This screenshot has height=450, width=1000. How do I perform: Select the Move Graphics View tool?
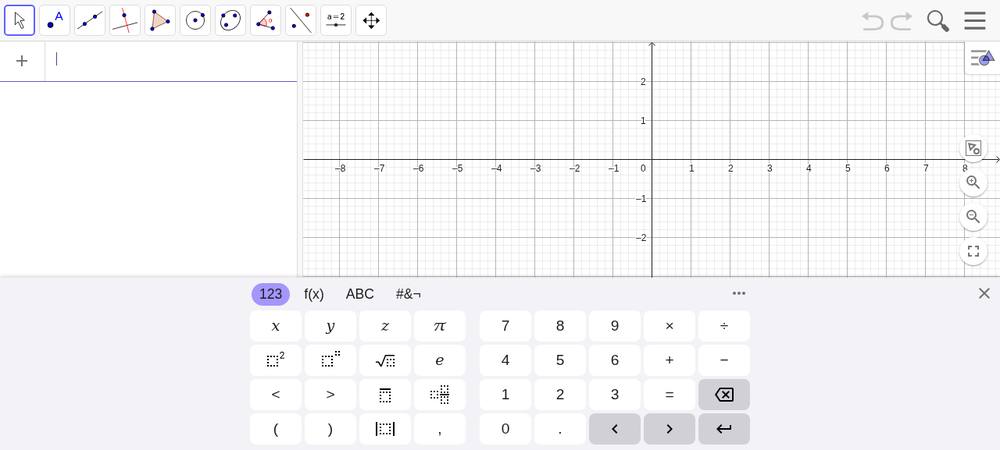click(x=371, y=20)
